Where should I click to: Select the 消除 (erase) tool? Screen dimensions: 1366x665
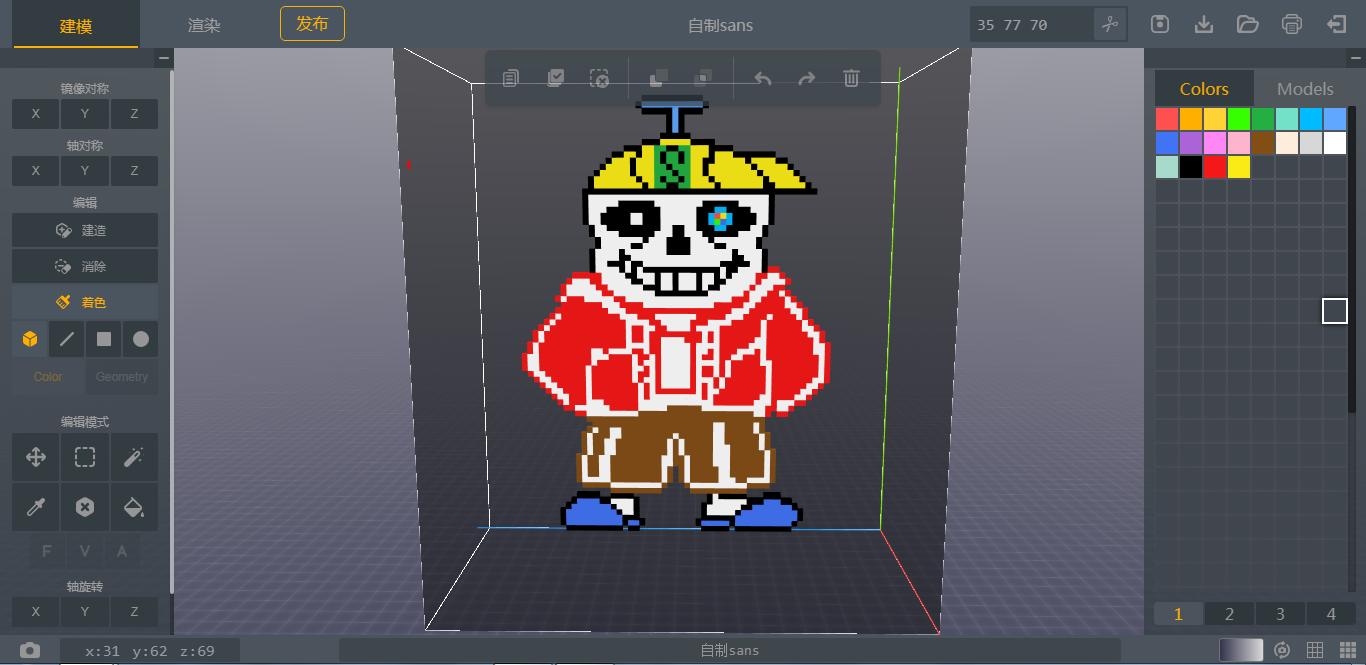85,266
